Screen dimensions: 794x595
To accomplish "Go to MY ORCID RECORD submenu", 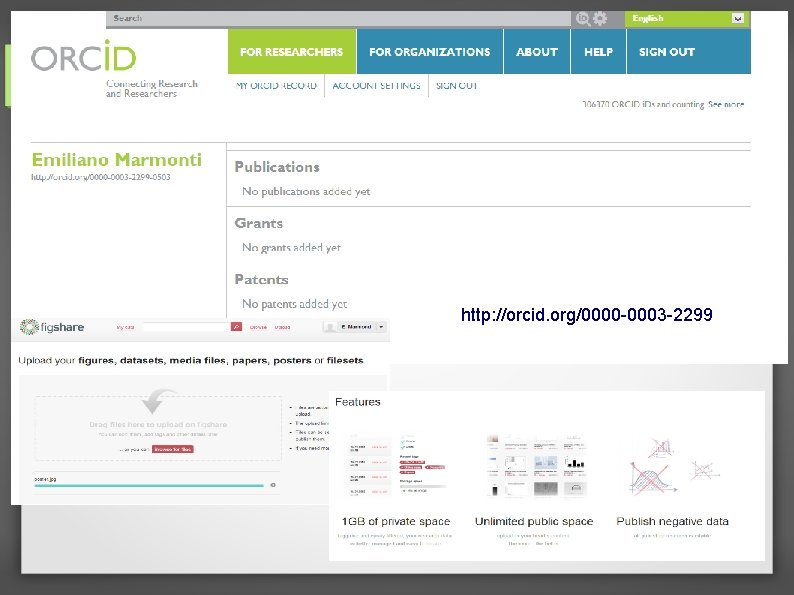I will pyautogui.click(x=276, y=86).
